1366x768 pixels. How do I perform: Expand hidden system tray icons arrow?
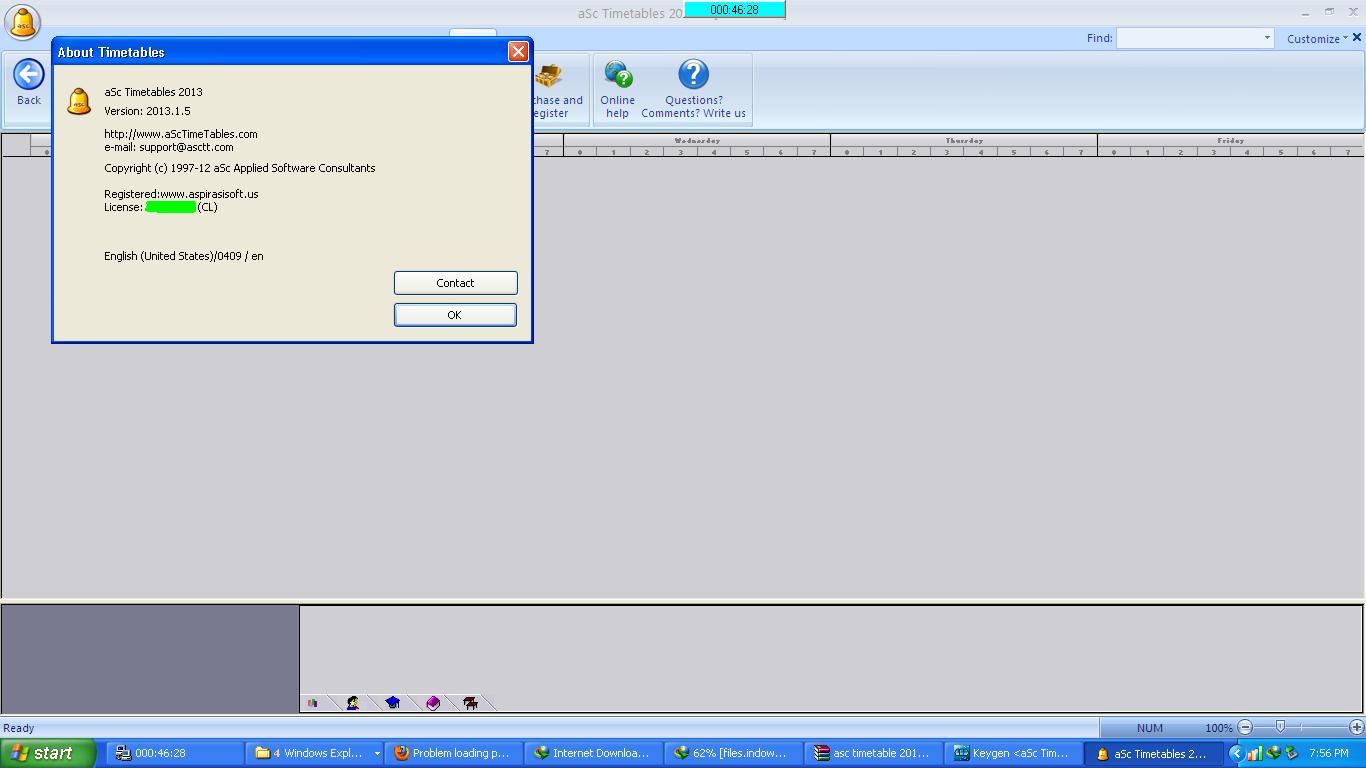1236,753
